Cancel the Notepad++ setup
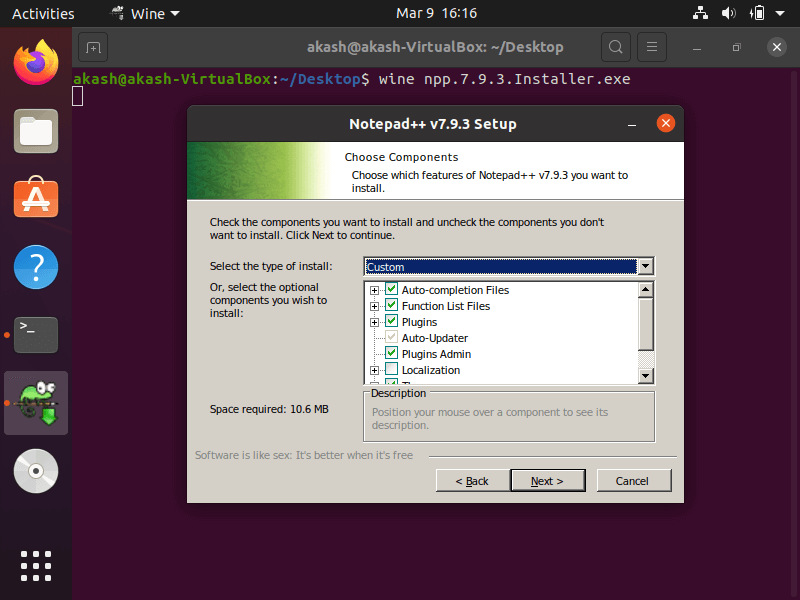The height and width of the screenshot is (600, 800). (x=634, y=481)
